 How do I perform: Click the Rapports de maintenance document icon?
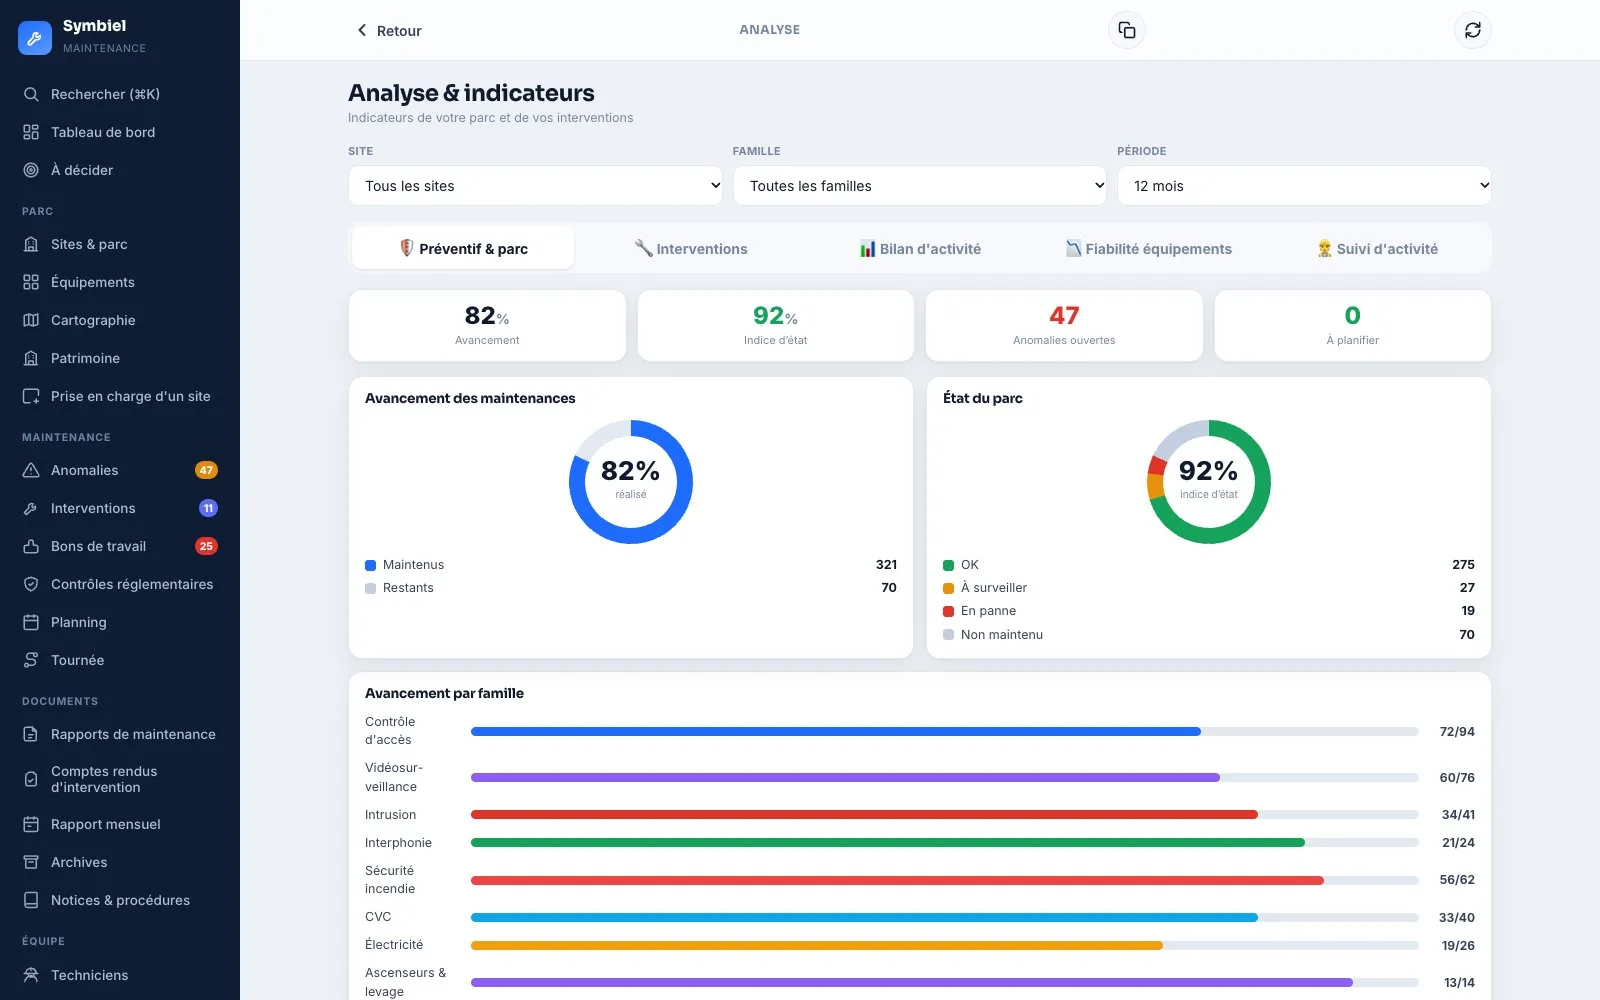point(31,734)
